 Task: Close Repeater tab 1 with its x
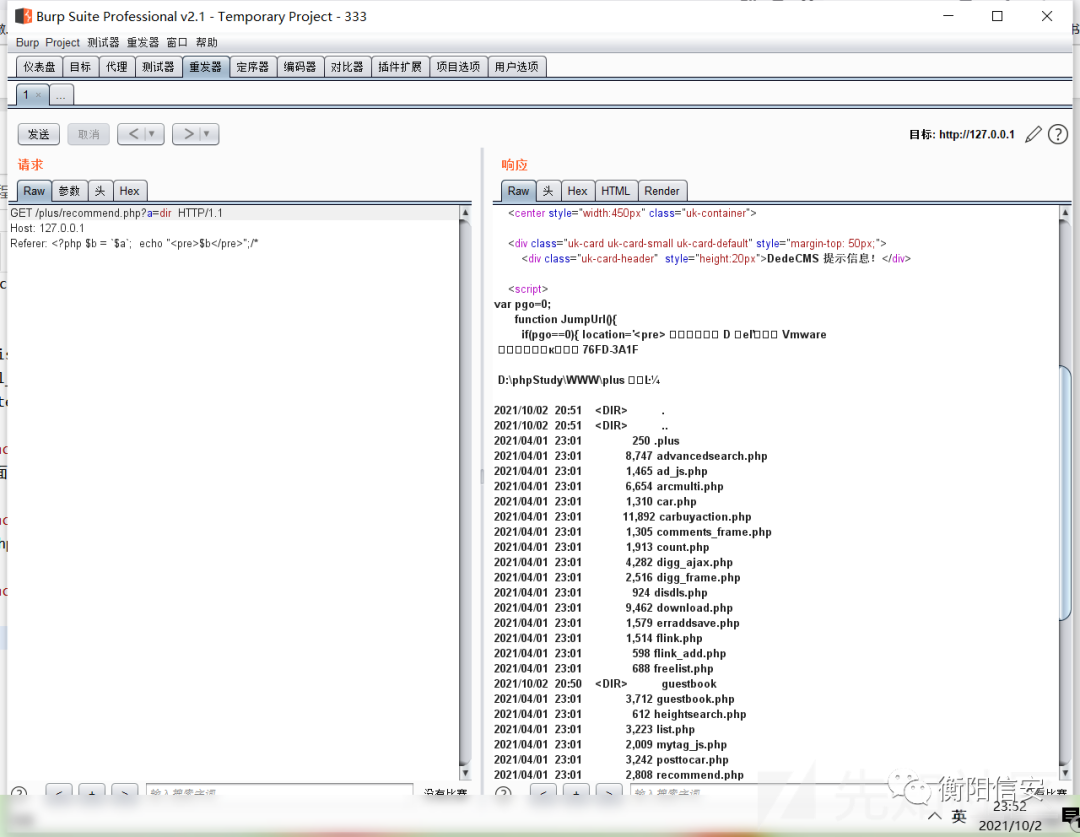[x=39, y=95]
